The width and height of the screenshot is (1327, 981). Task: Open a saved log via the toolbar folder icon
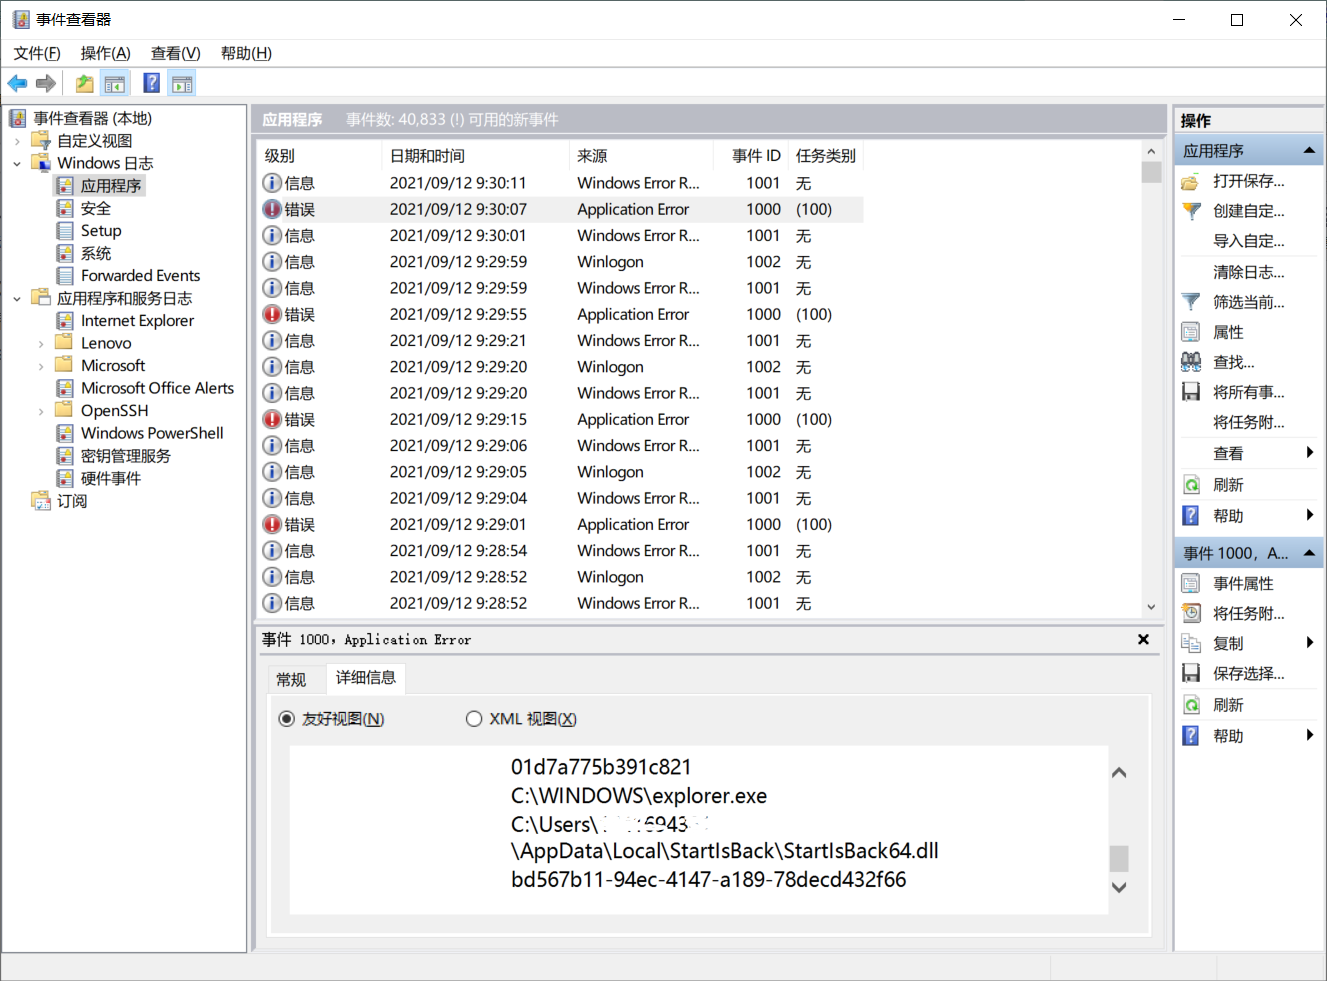(x=84, y=83)
